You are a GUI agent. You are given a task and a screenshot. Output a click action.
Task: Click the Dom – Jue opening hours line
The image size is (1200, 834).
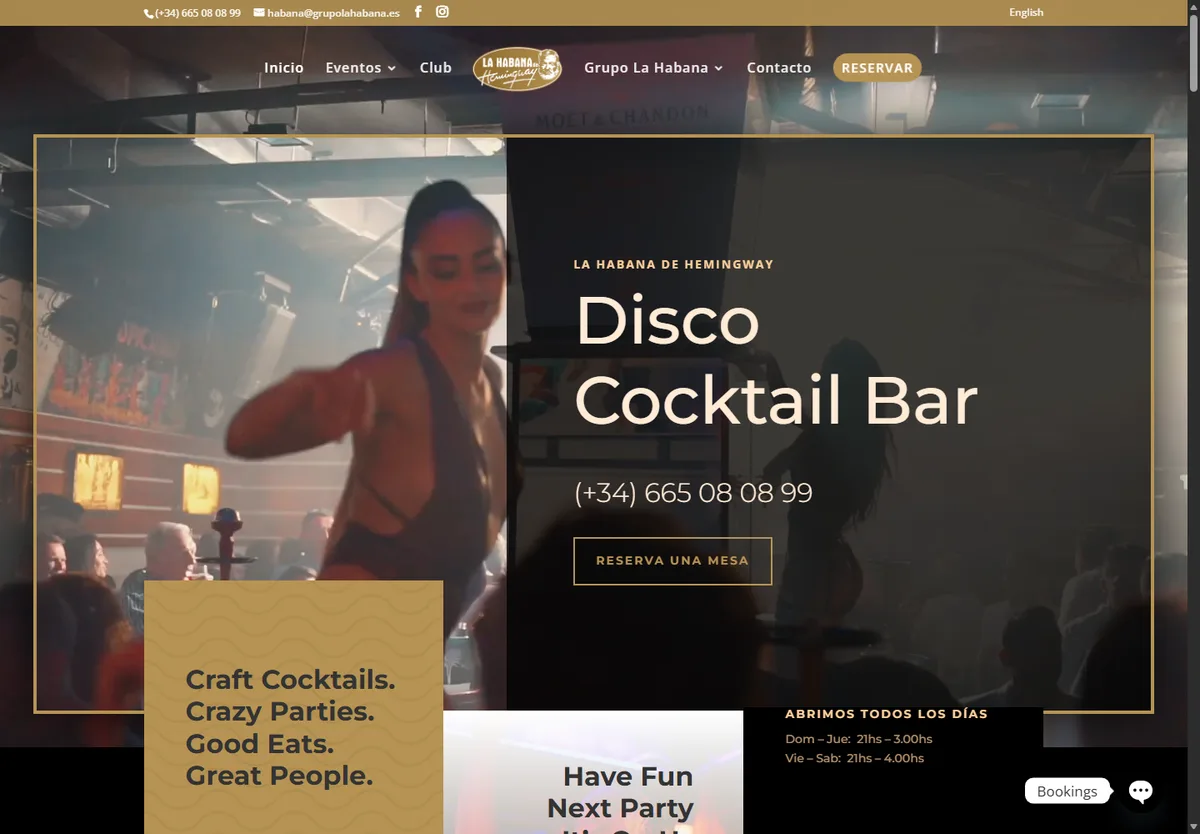coord(859,739)
